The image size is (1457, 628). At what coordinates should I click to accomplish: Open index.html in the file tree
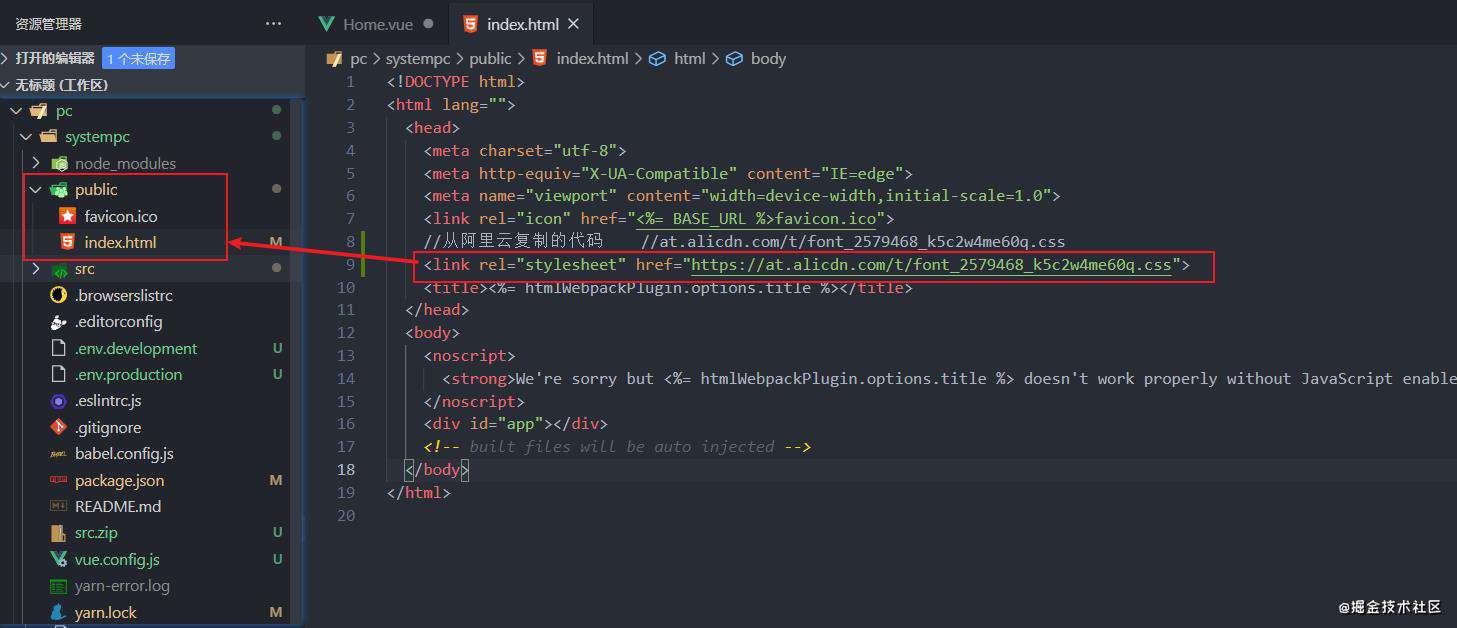[120, 242]
